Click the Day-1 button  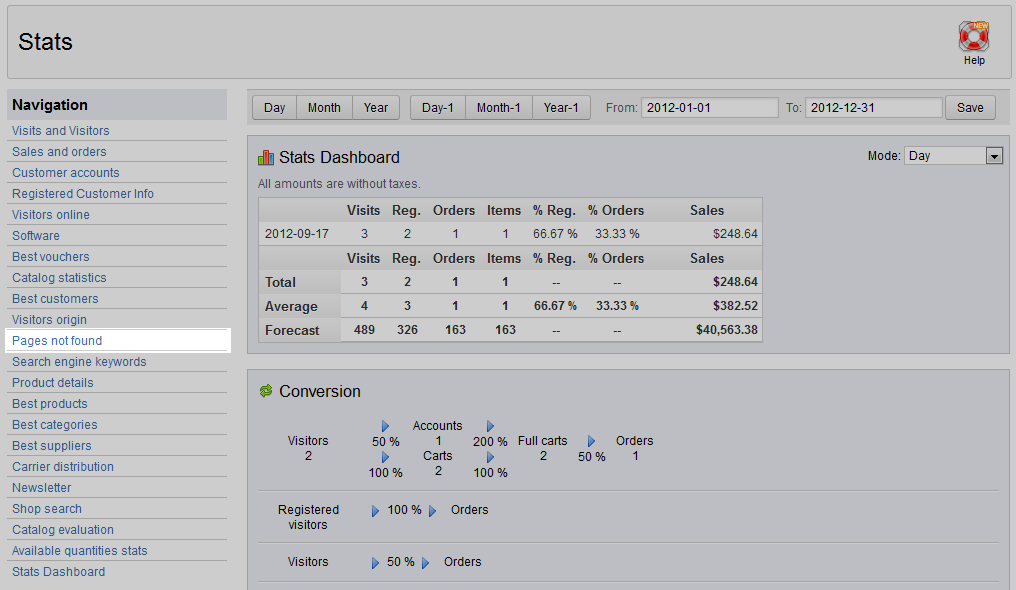click(437, 108)
